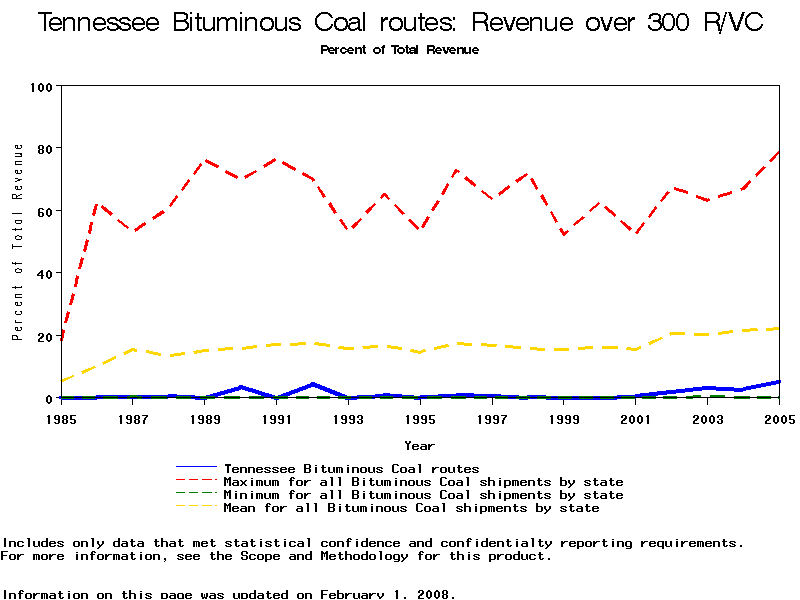Click the footnote mentioning Scope and Methodology

(x=275, y=556)
